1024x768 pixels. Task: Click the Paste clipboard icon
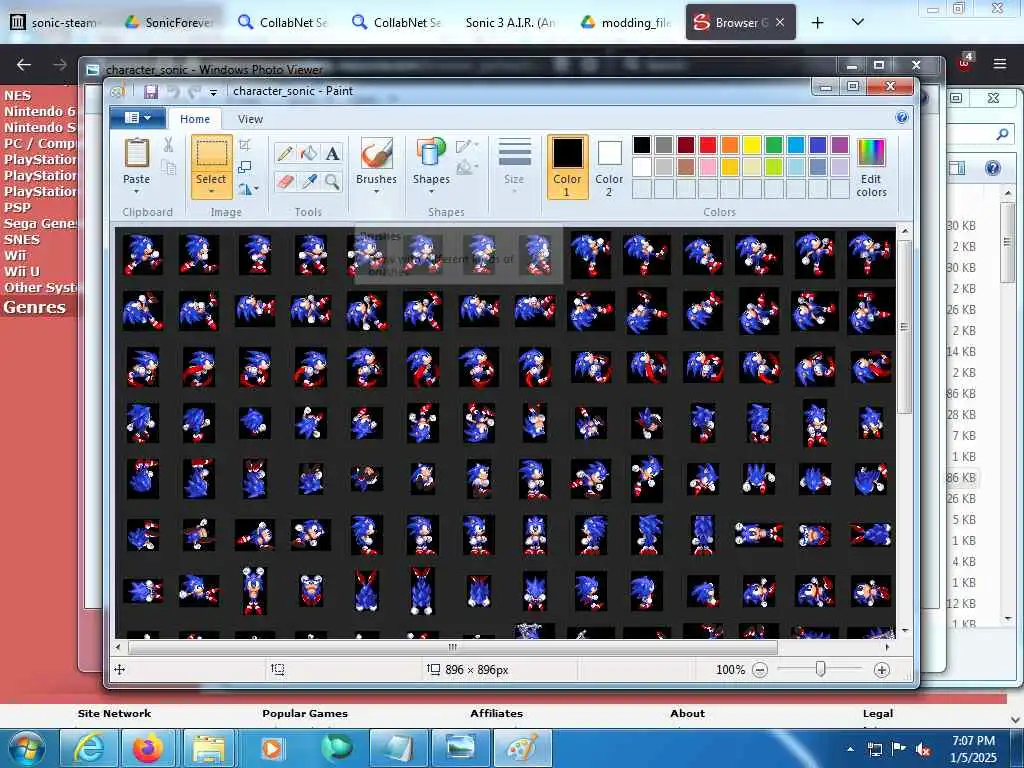[x=136, y=153]
